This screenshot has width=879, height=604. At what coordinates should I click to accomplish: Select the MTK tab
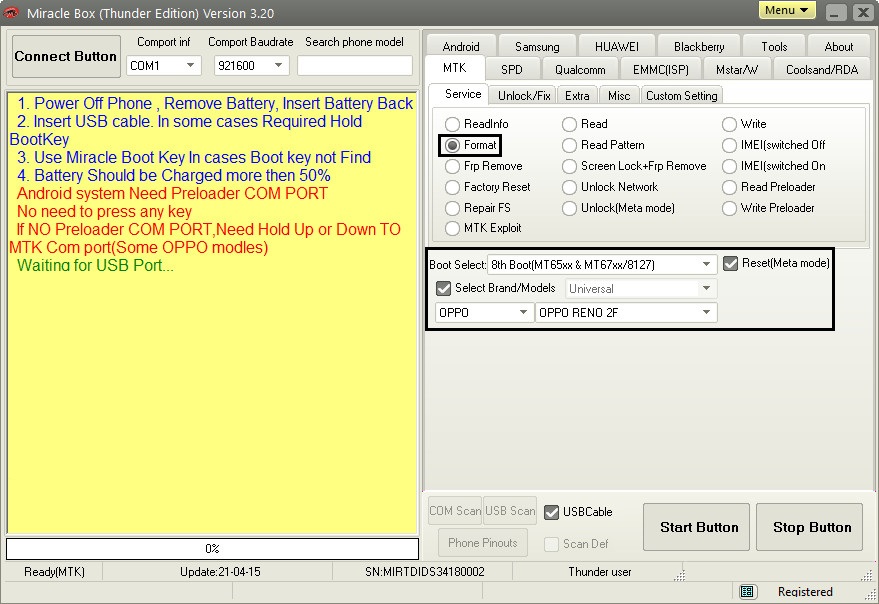coord(455,68)
